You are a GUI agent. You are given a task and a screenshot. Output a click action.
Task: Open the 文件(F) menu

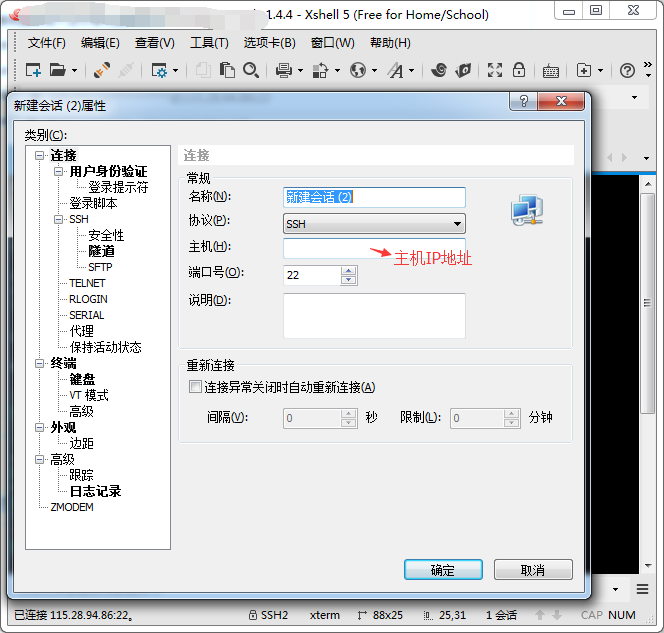(x=47, y=43)
